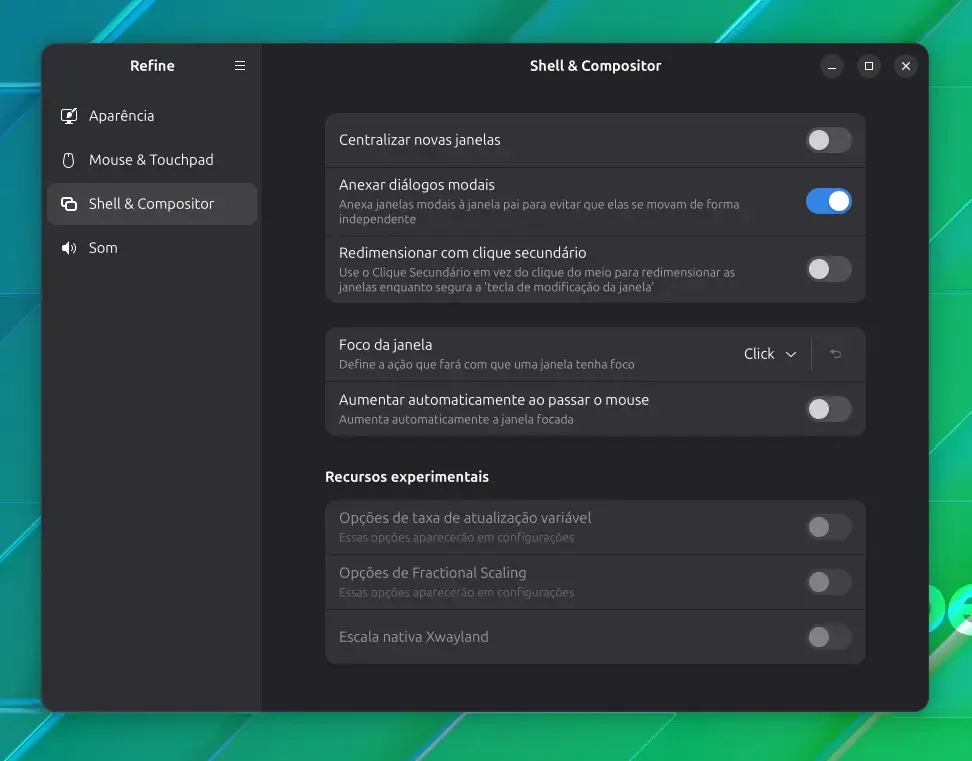Open the Refine hamburger menu
The width and height of the screenshot is (972, 761).
coord(240,66)
